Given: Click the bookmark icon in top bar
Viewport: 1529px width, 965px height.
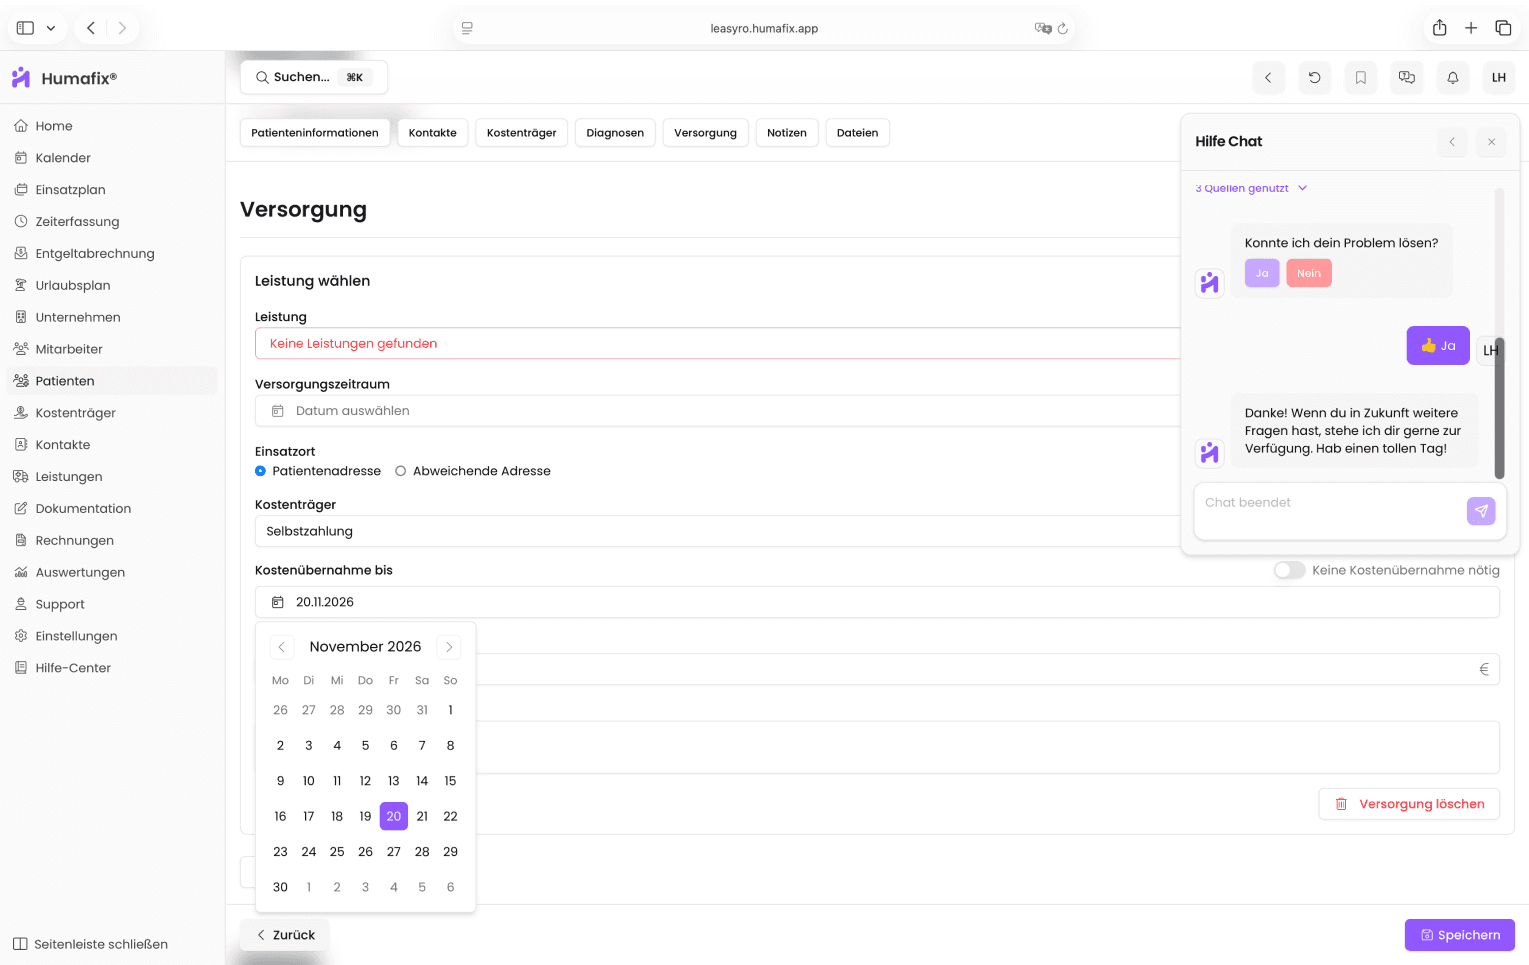Looking at the screenshot, I should (x=1360, y=78).
